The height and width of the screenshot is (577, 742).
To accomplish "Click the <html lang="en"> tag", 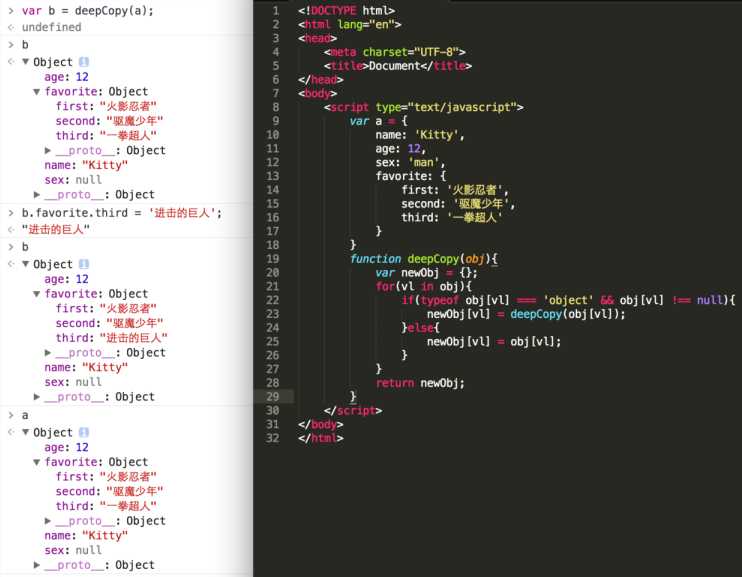I will click(350, 24).
